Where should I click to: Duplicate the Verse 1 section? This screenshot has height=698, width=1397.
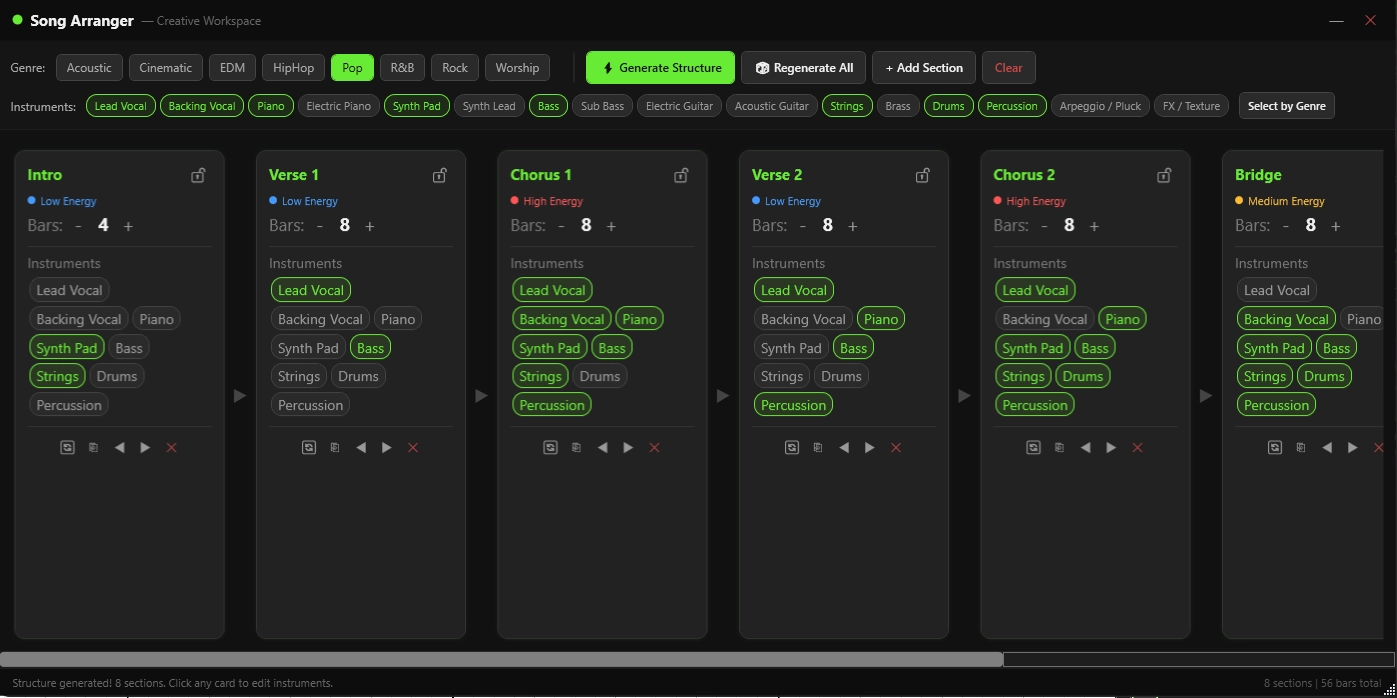(335, 447)
